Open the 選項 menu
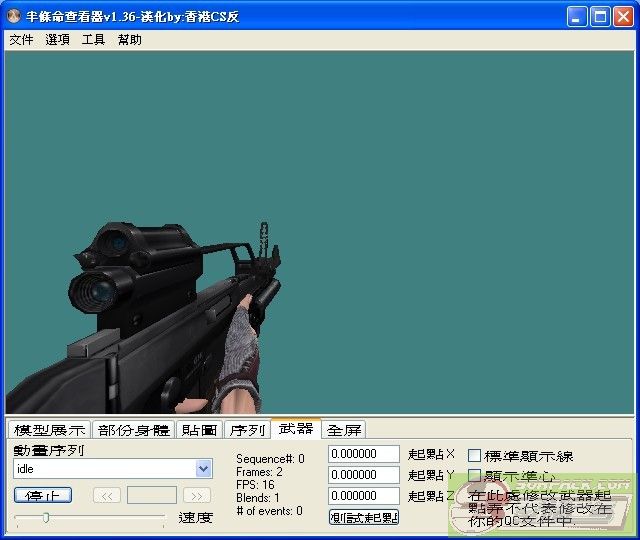The width and height of the screenshot is (640, 540). tap(57, 40)
